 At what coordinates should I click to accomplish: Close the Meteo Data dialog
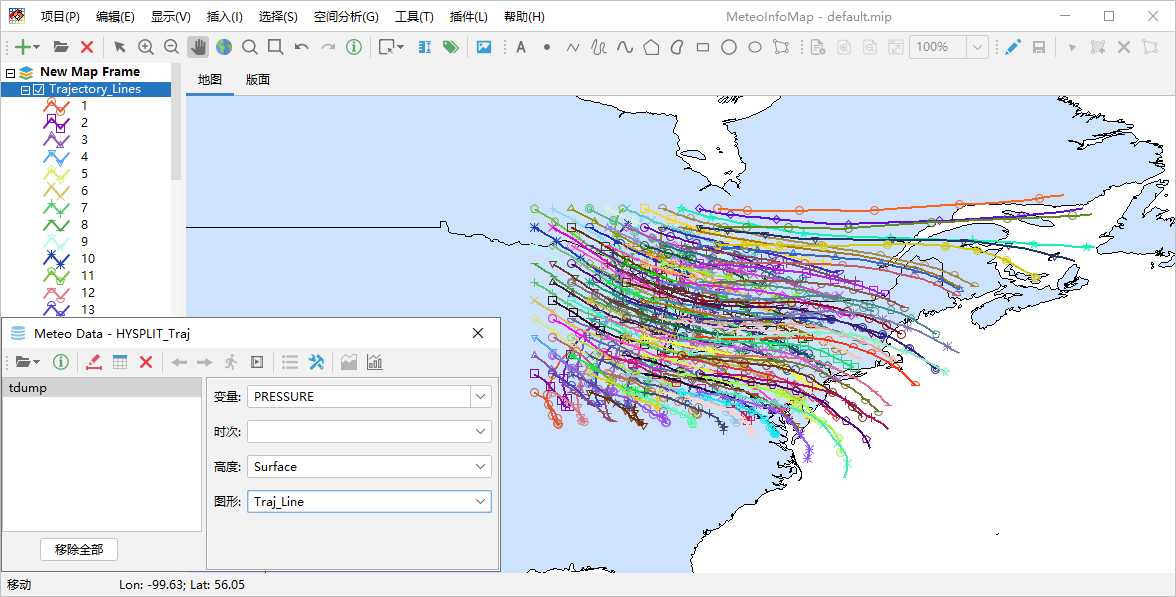click(478, 333)
